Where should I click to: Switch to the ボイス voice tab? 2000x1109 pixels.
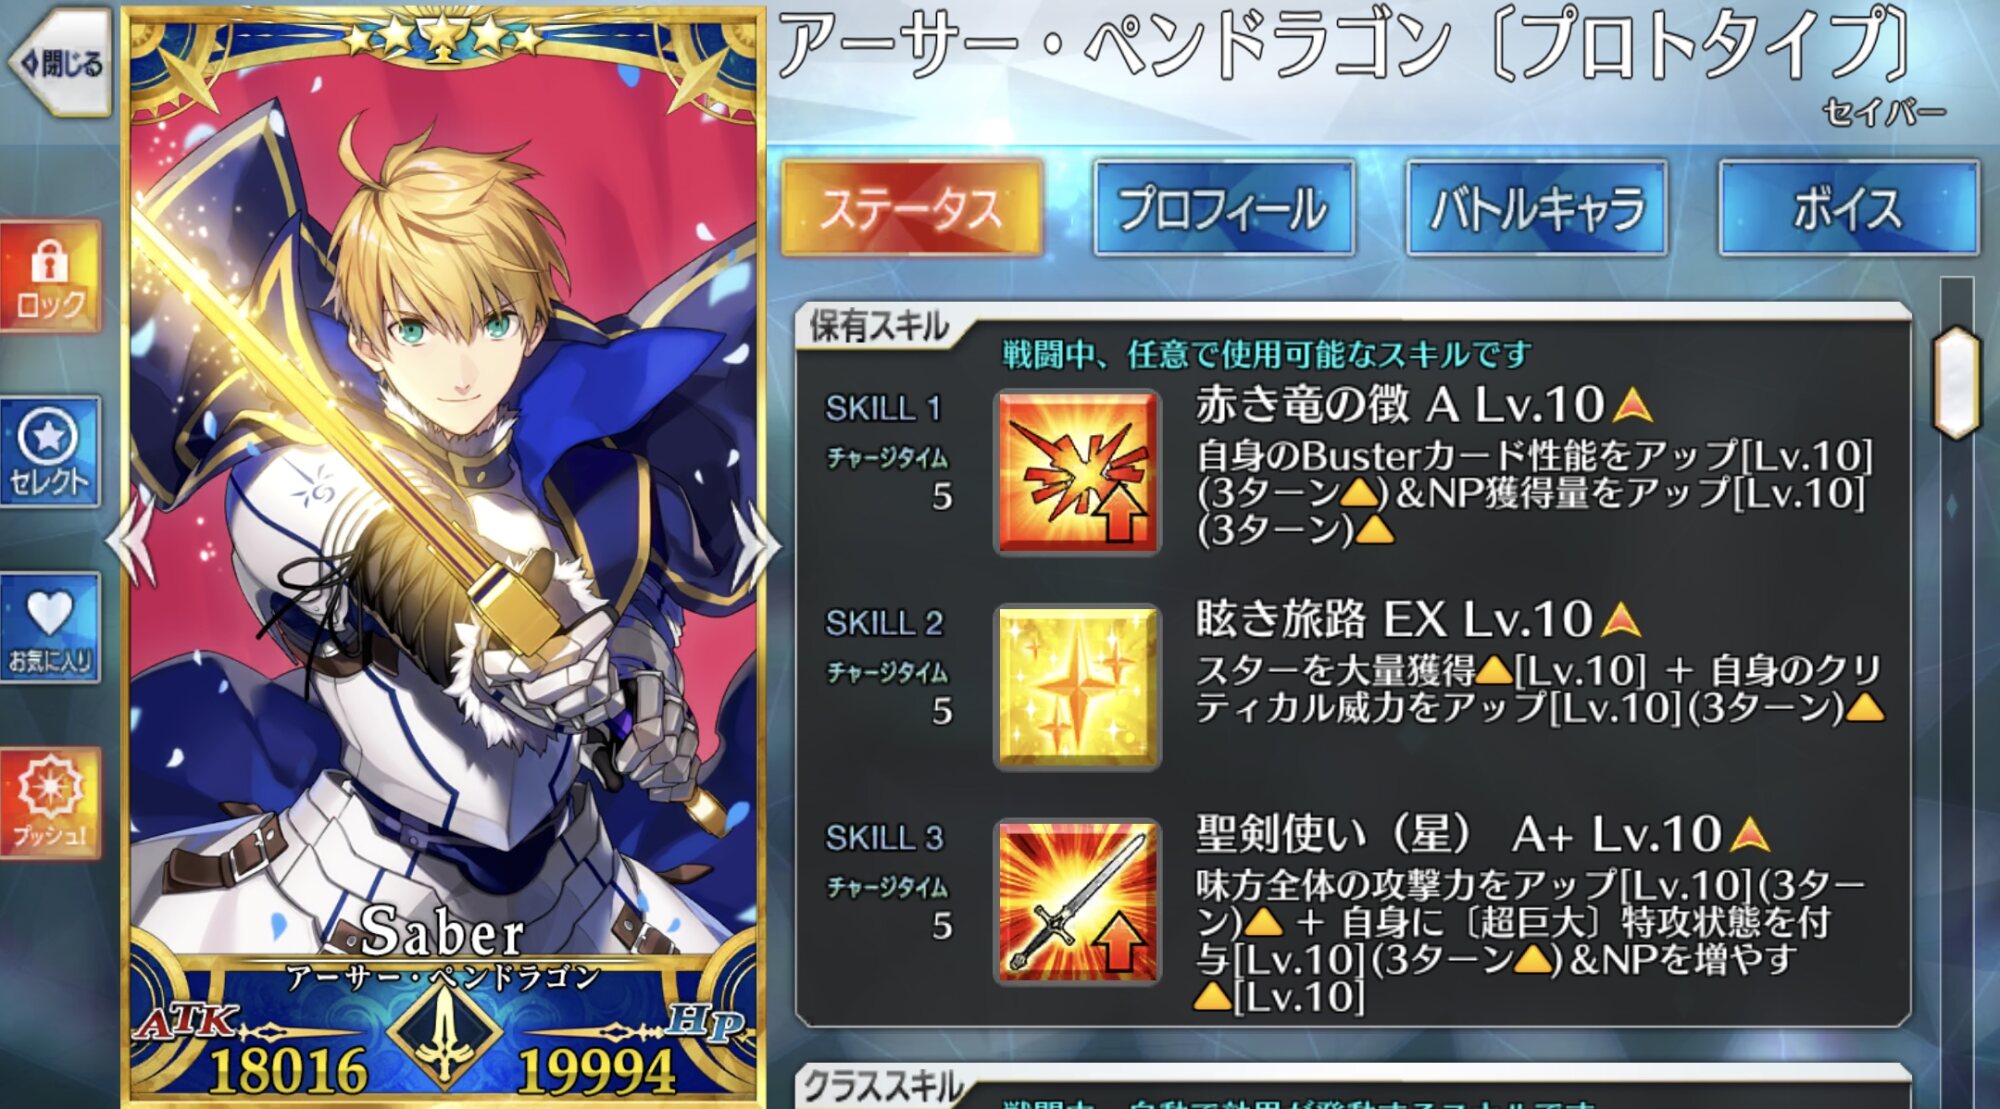(x=1848, y=208)
